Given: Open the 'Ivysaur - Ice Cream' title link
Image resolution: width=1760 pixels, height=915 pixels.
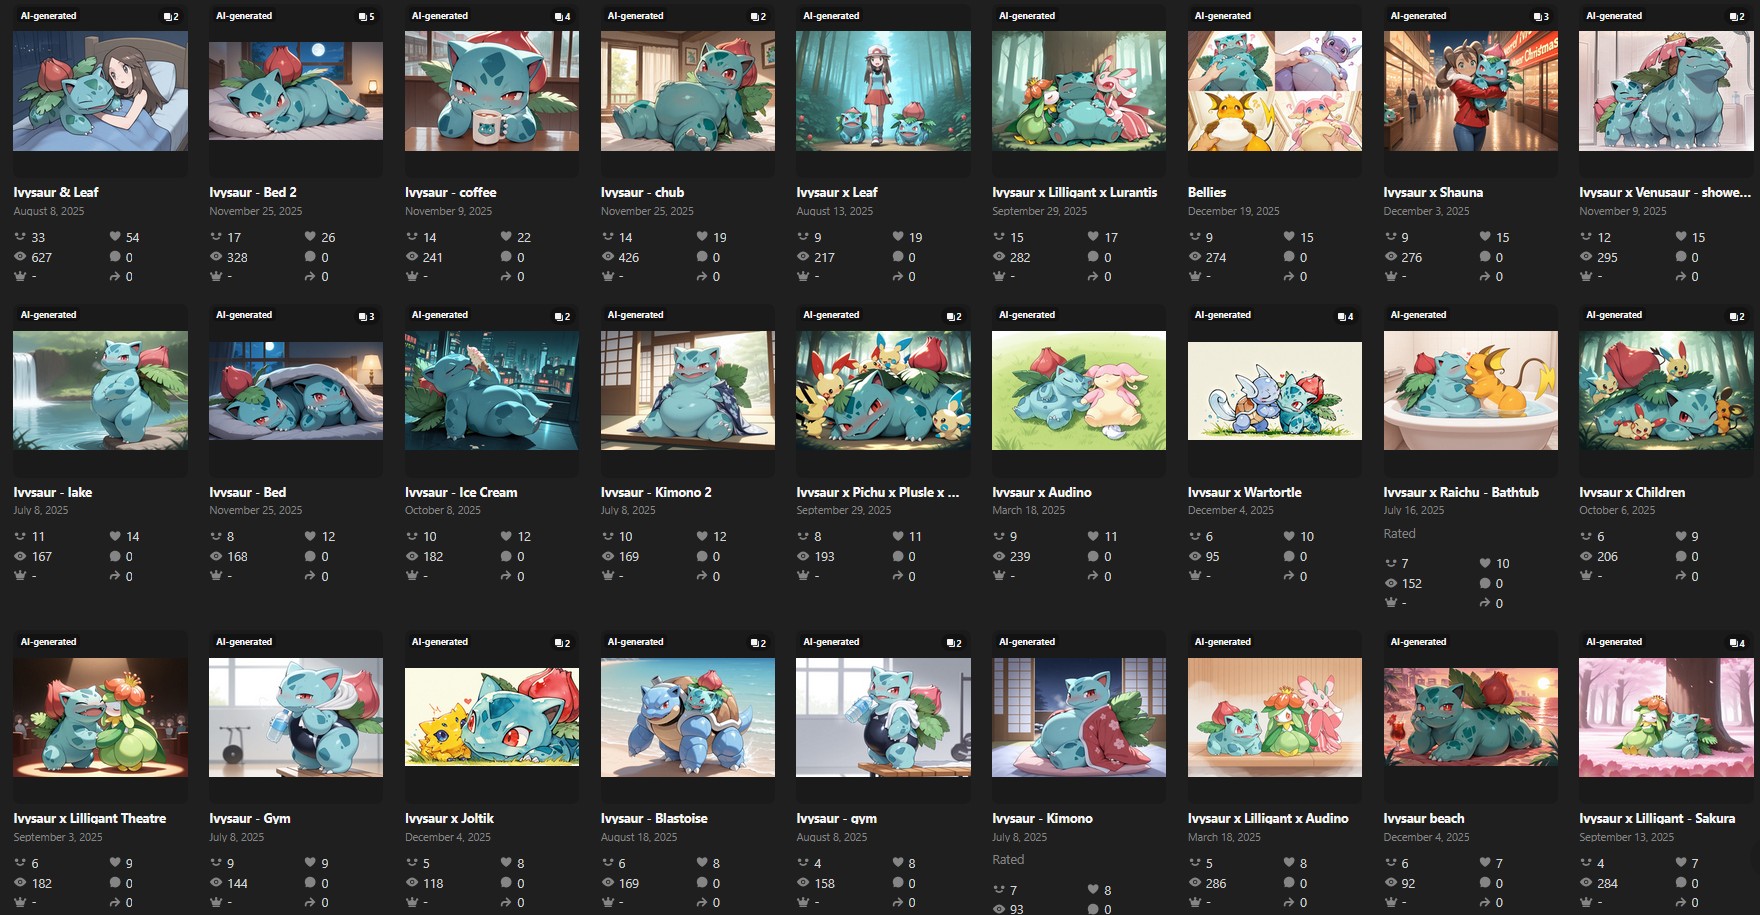Looking at the screenshot, I should [x=461, y=492].
